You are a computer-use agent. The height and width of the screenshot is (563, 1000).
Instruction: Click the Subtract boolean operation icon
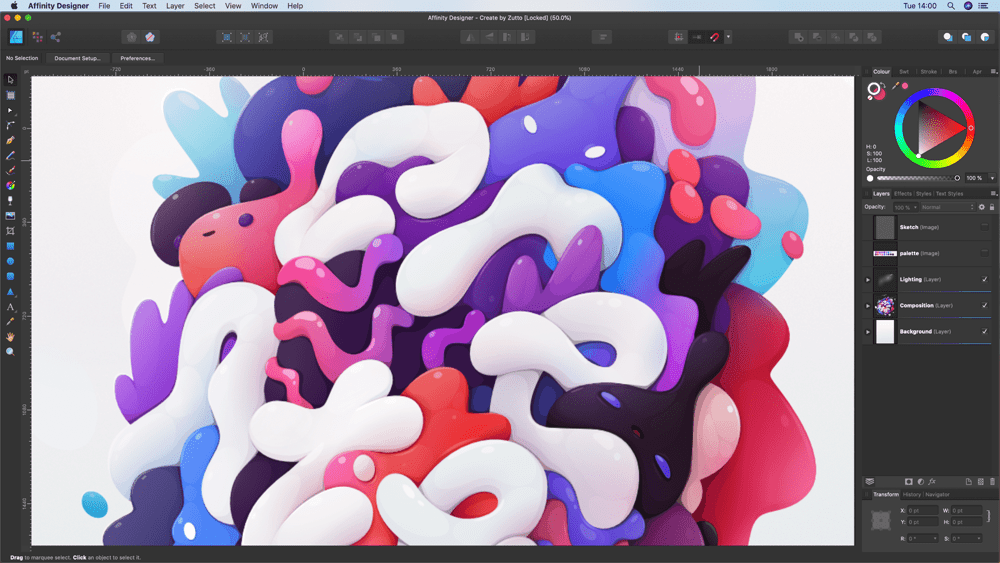[817, 37]
